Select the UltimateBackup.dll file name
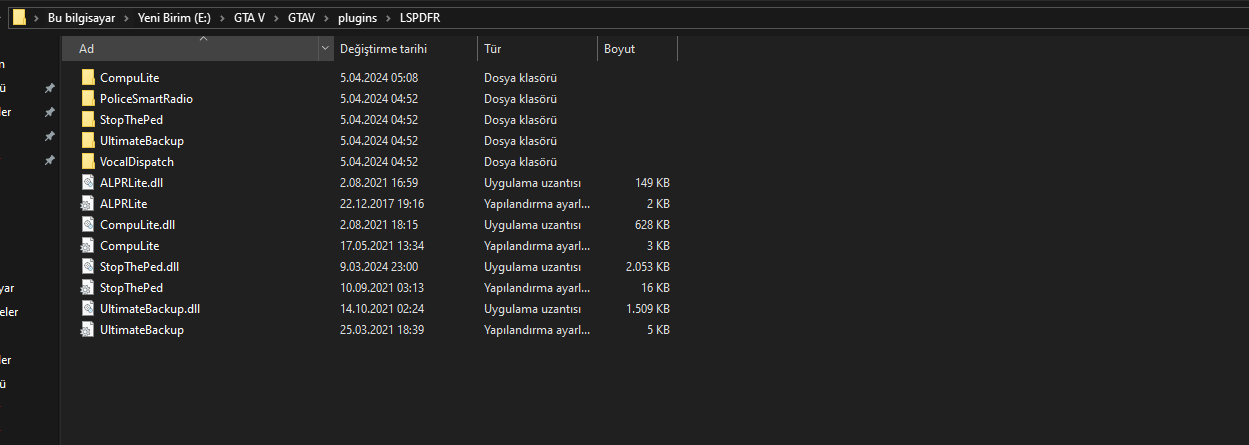This screenshot has width=1249, height=445. click(150, 308)
